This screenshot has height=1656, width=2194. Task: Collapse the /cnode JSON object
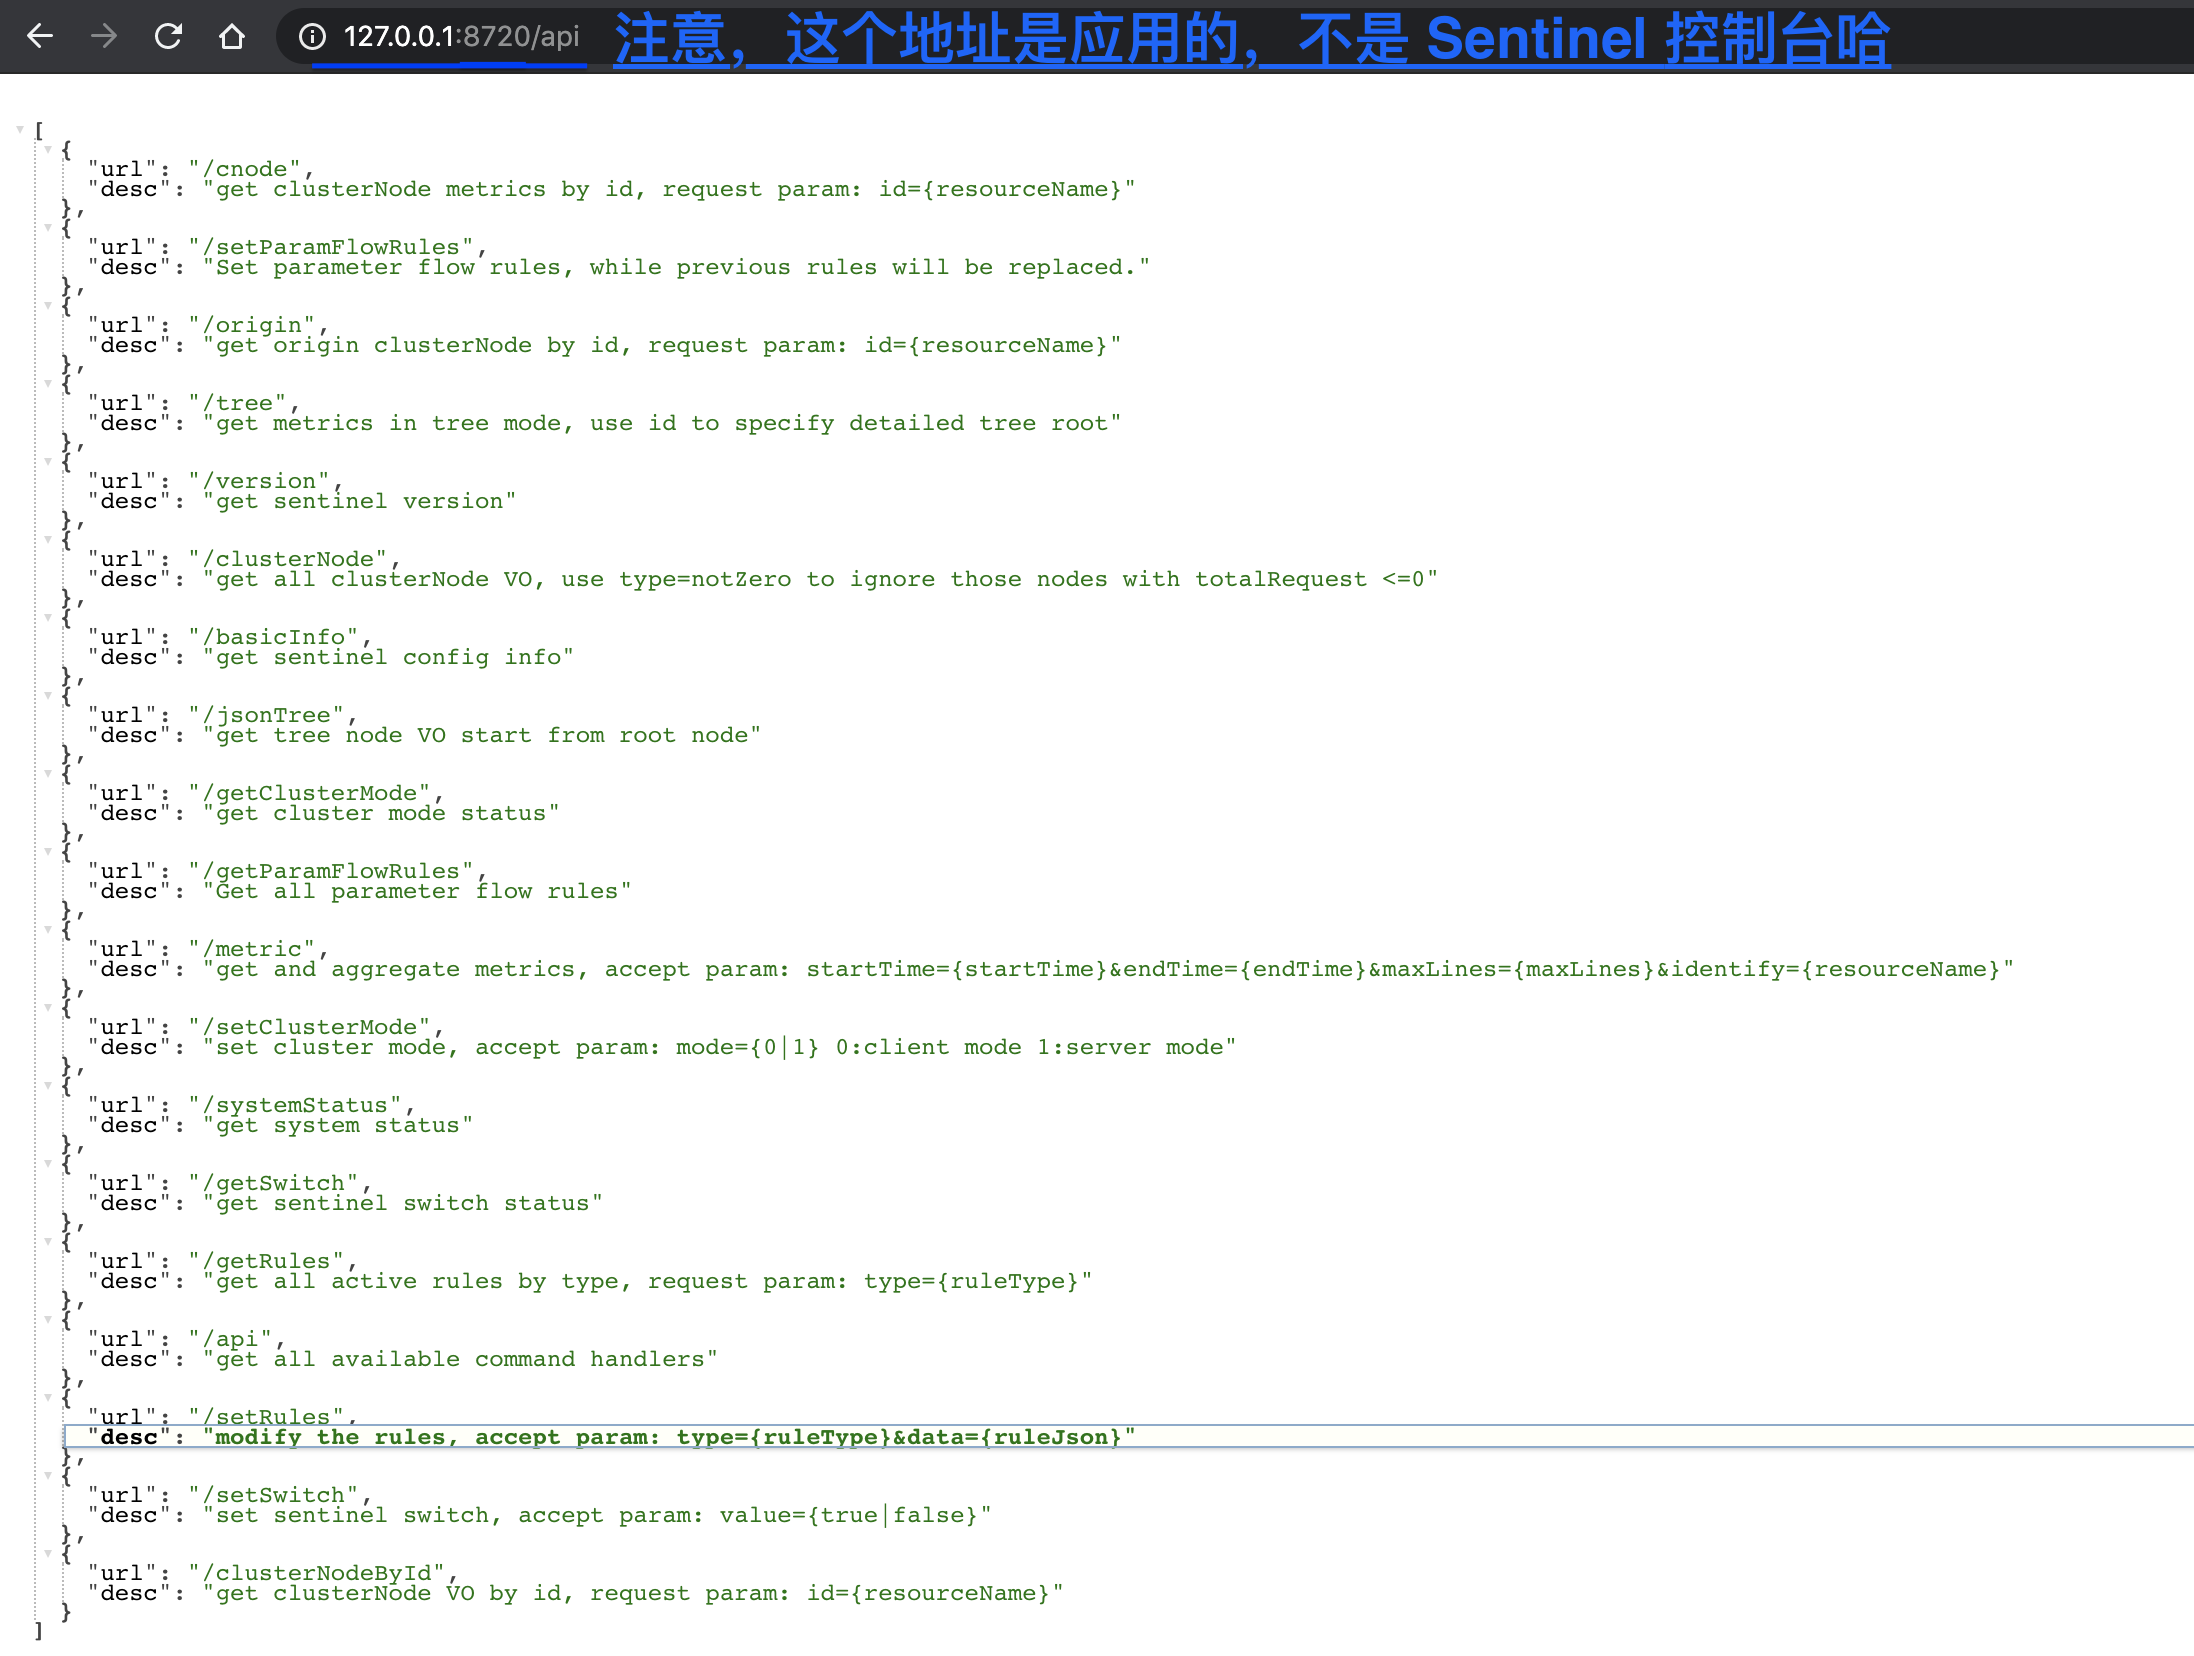click(47, 148)
